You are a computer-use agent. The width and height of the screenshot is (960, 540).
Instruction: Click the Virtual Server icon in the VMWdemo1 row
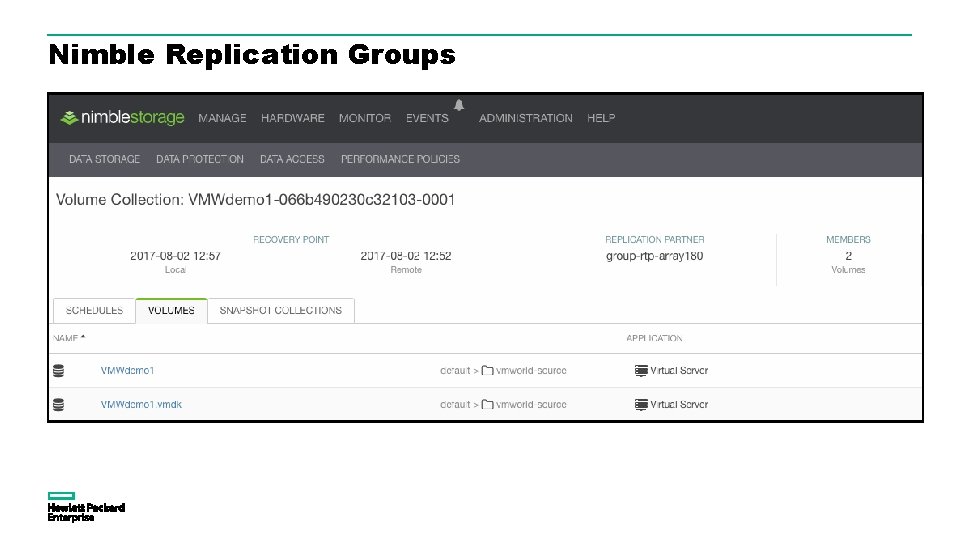point(641,370)
